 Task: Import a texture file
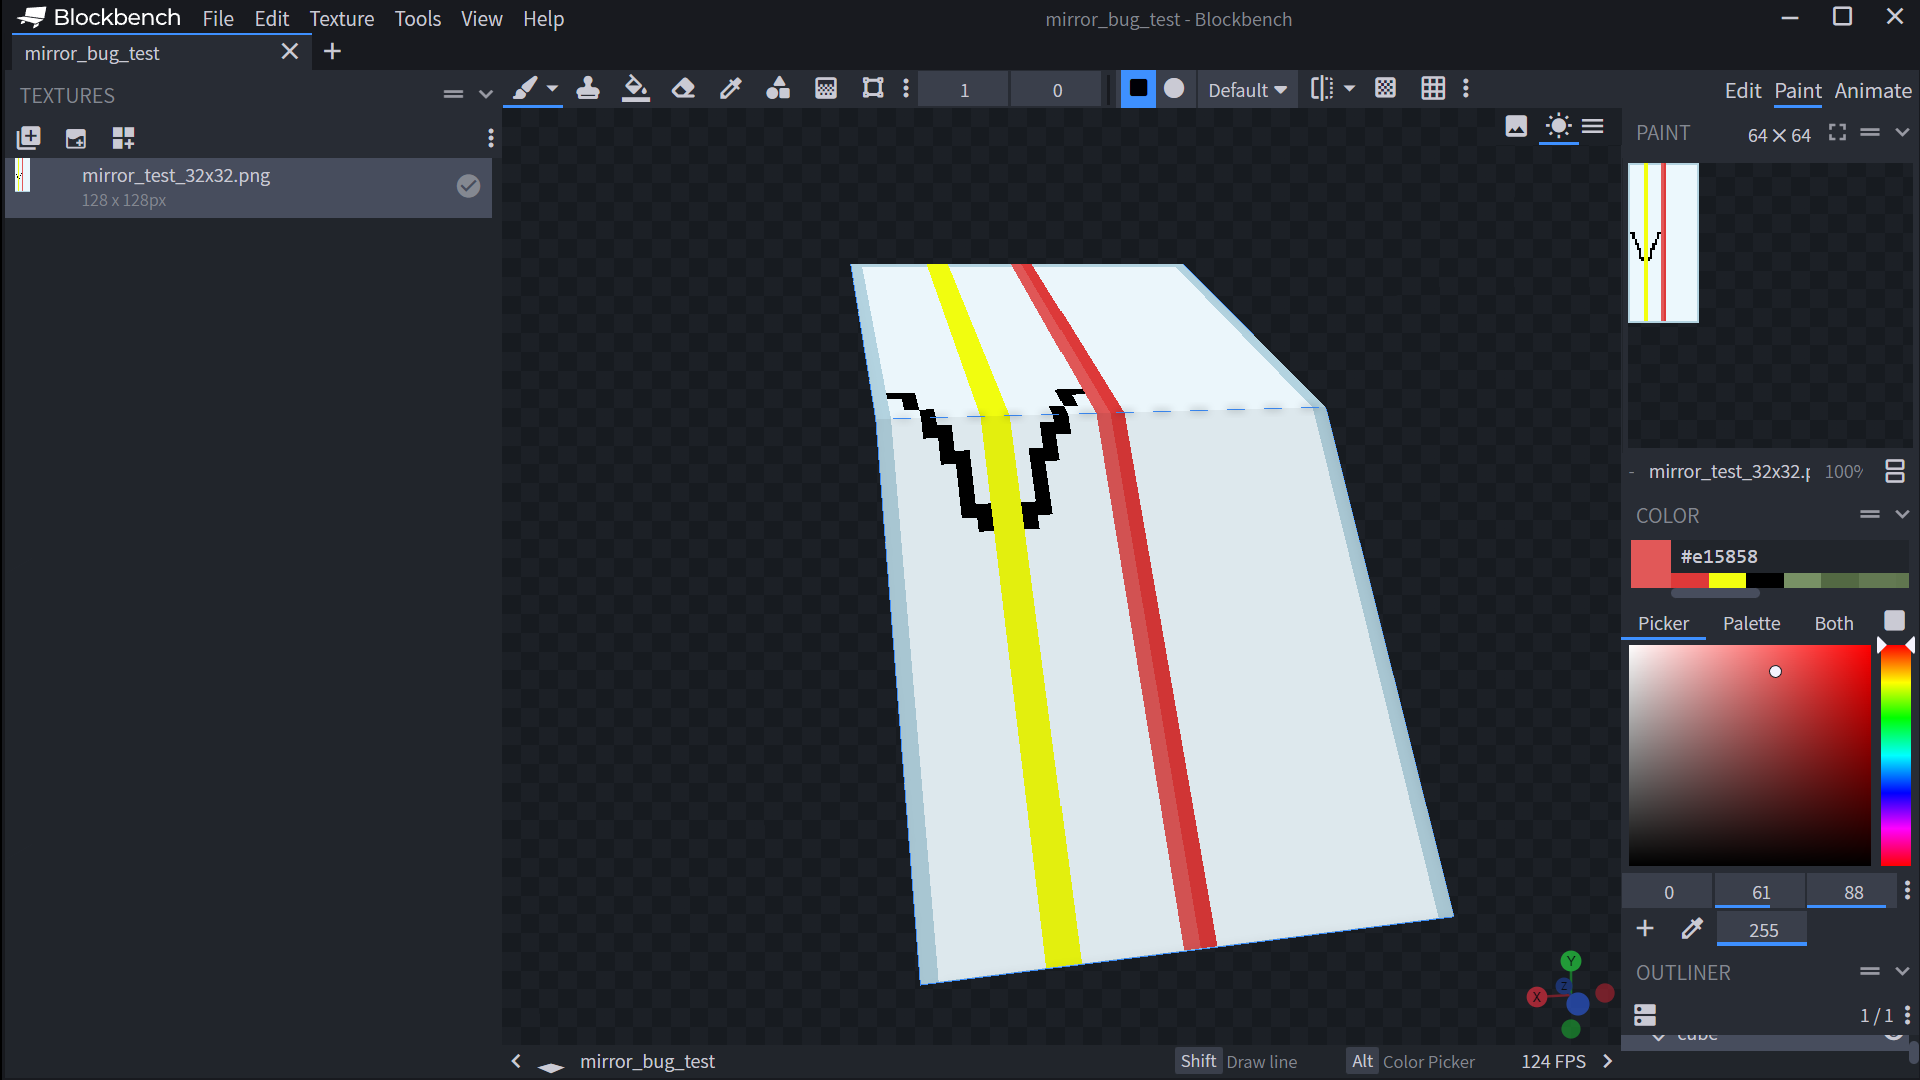[76, 138]
